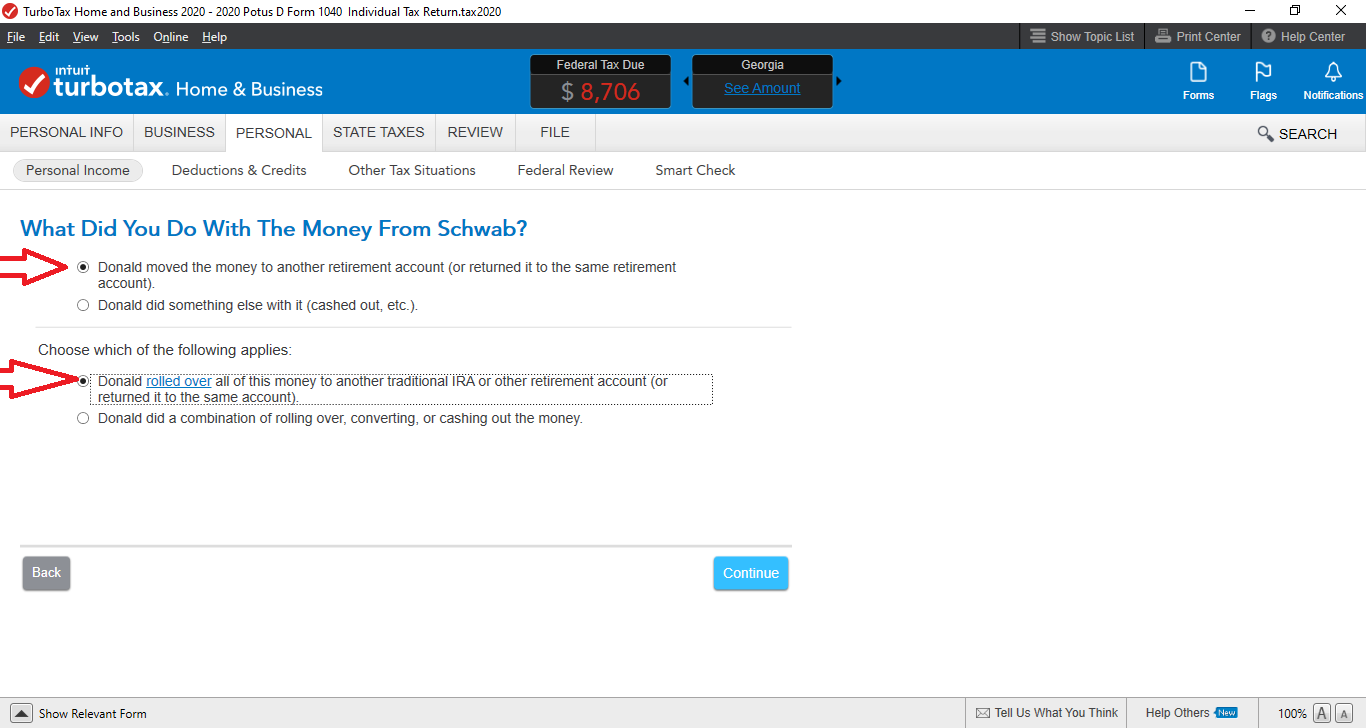Switch to the PERSONAL tab
Viewport: 1366px width, 728px height.
tap(274, 133)
